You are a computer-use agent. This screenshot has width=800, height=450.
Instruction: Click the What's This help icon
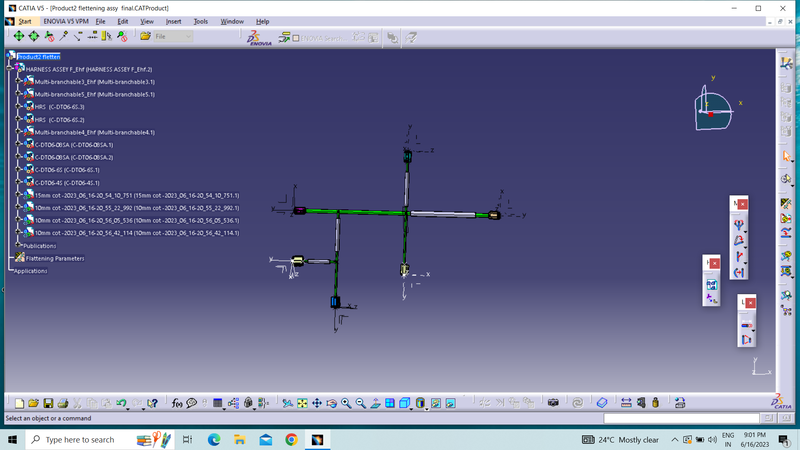(x=152, y=404)
